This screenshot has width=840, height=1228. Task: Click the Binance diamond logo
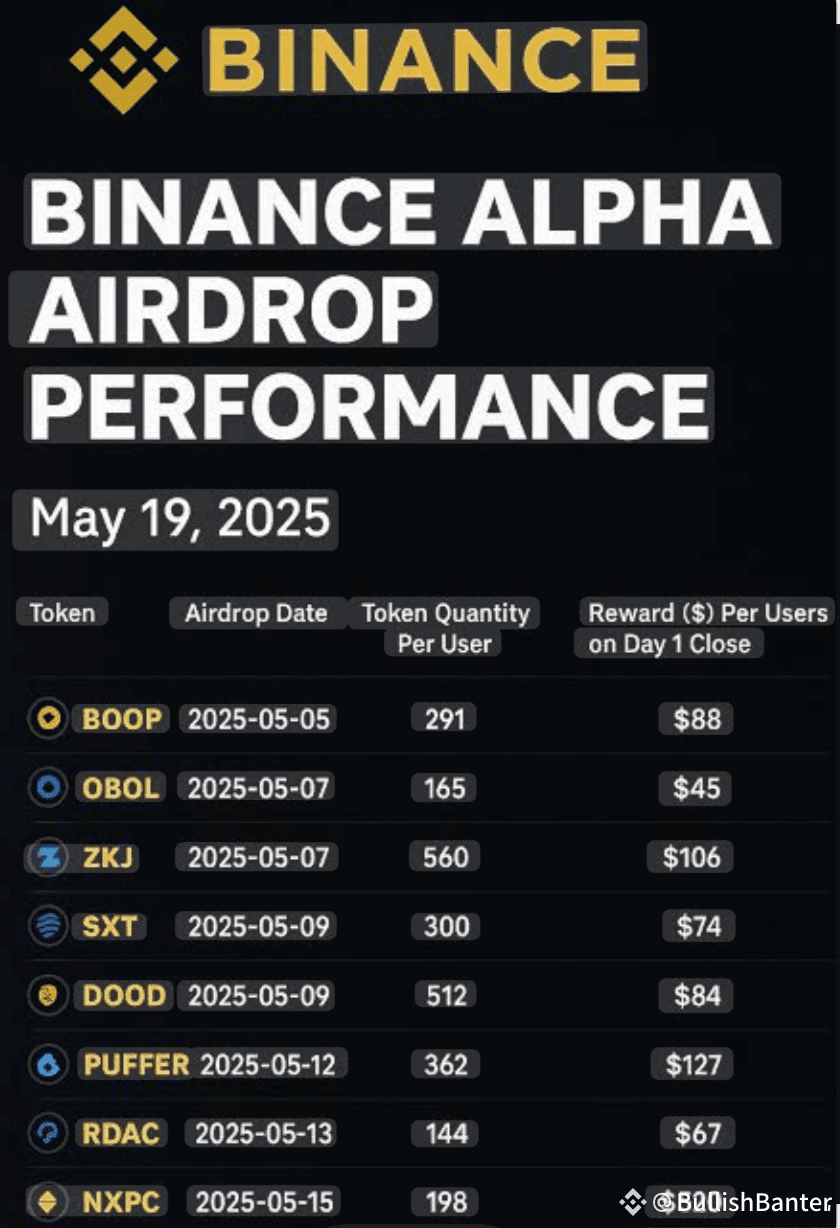(123, 59)
